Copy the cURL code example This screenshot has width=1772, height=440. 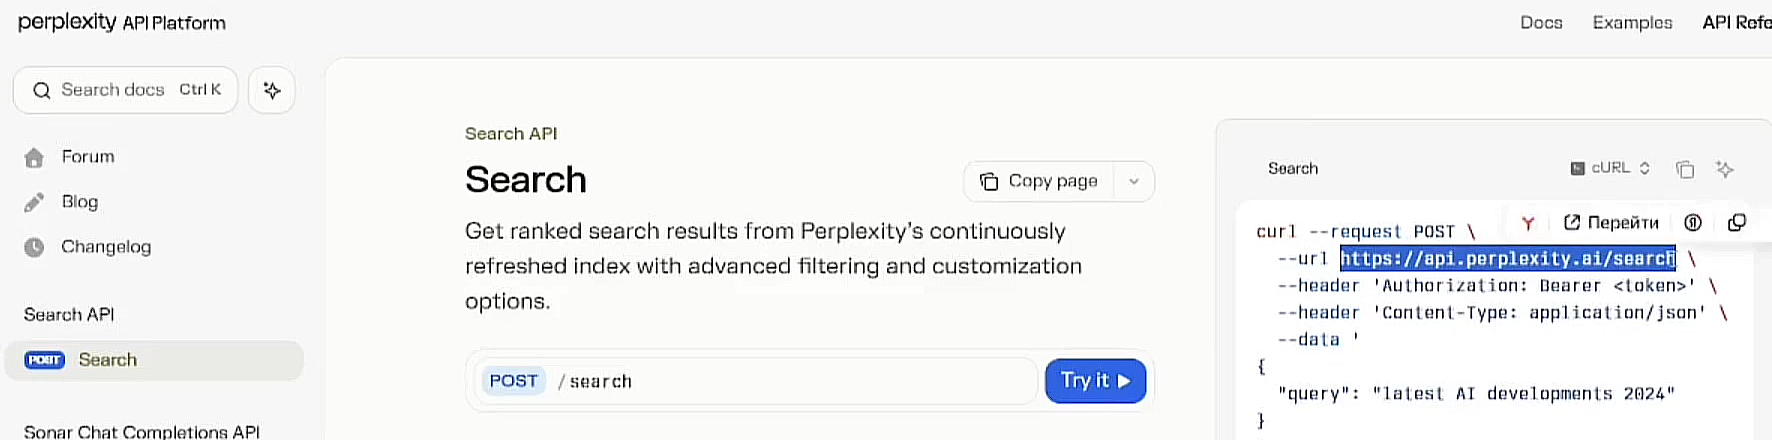pos(1685,169)
